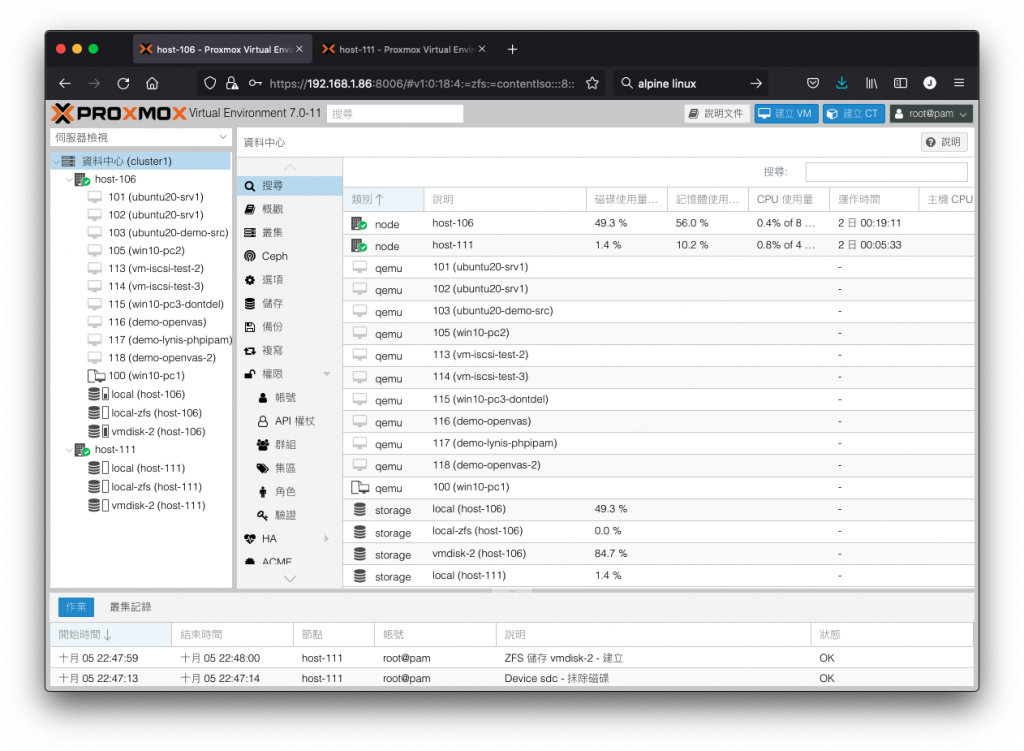Click the Proxmox logo
This screenshot has height=751, width=1024.
pos(119,114)
